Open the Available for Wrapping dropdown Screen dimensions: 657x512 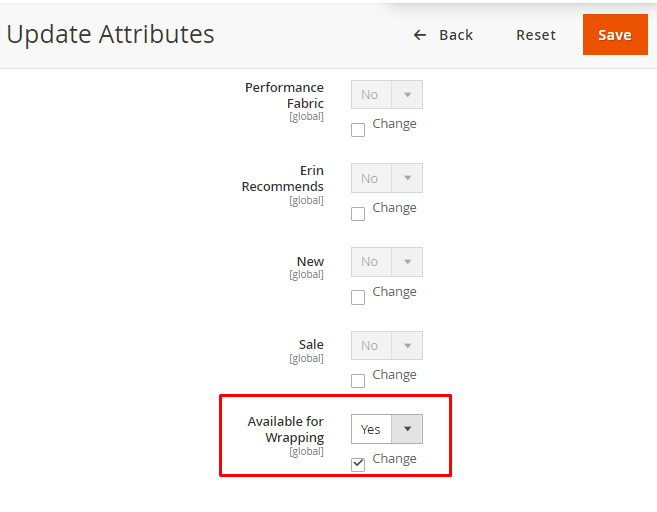coord(386,429)
